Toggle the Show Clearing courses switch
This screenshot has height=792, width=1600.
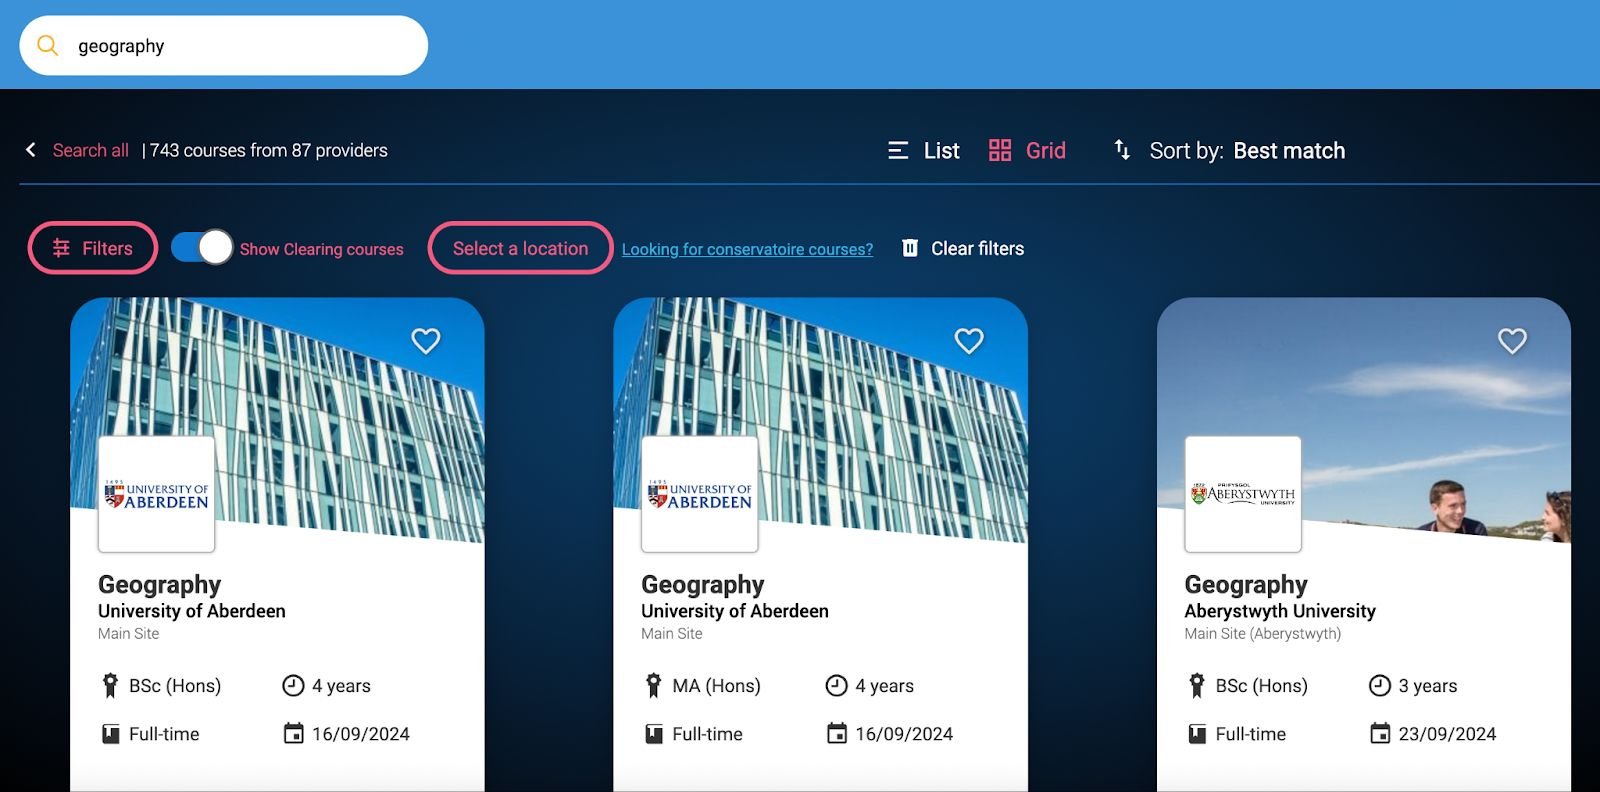point(202,247)
